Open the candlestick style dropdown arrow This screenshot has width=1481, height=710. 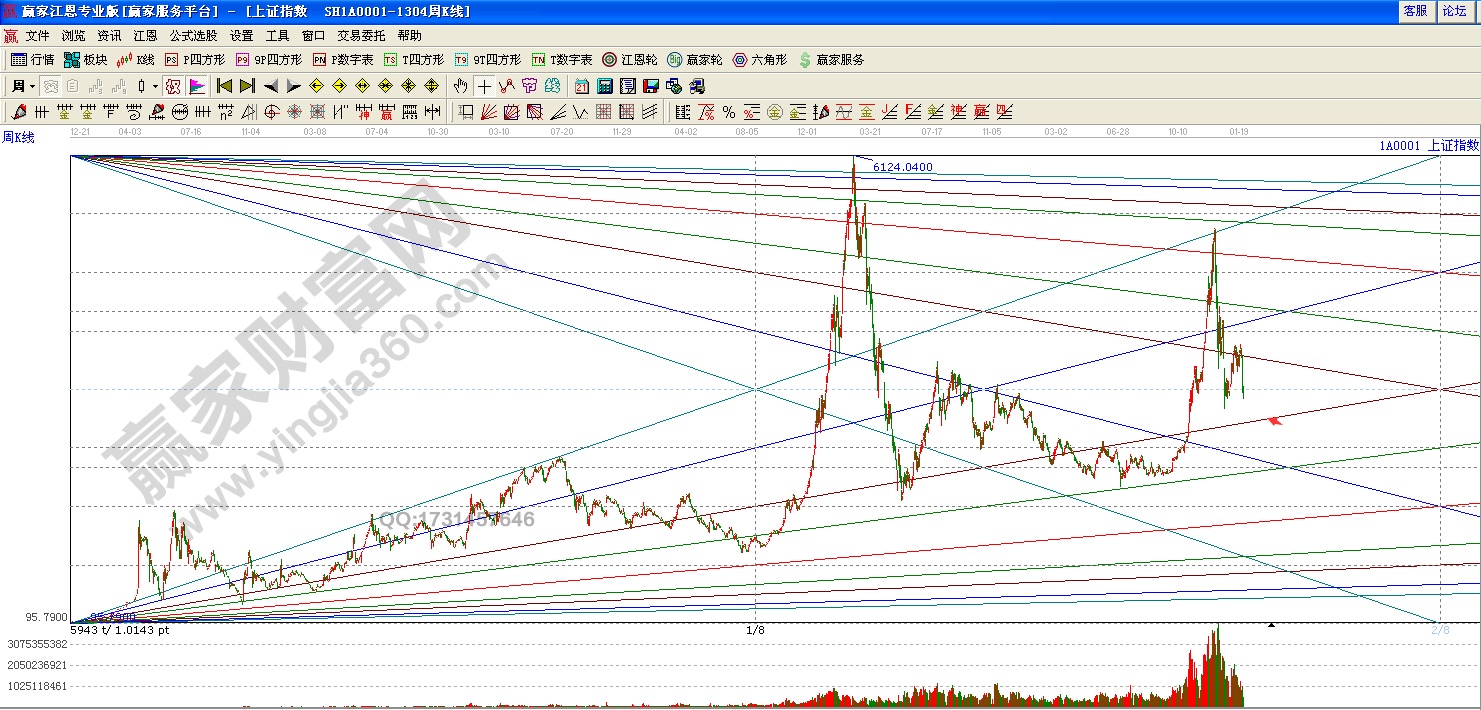(155, 86)
